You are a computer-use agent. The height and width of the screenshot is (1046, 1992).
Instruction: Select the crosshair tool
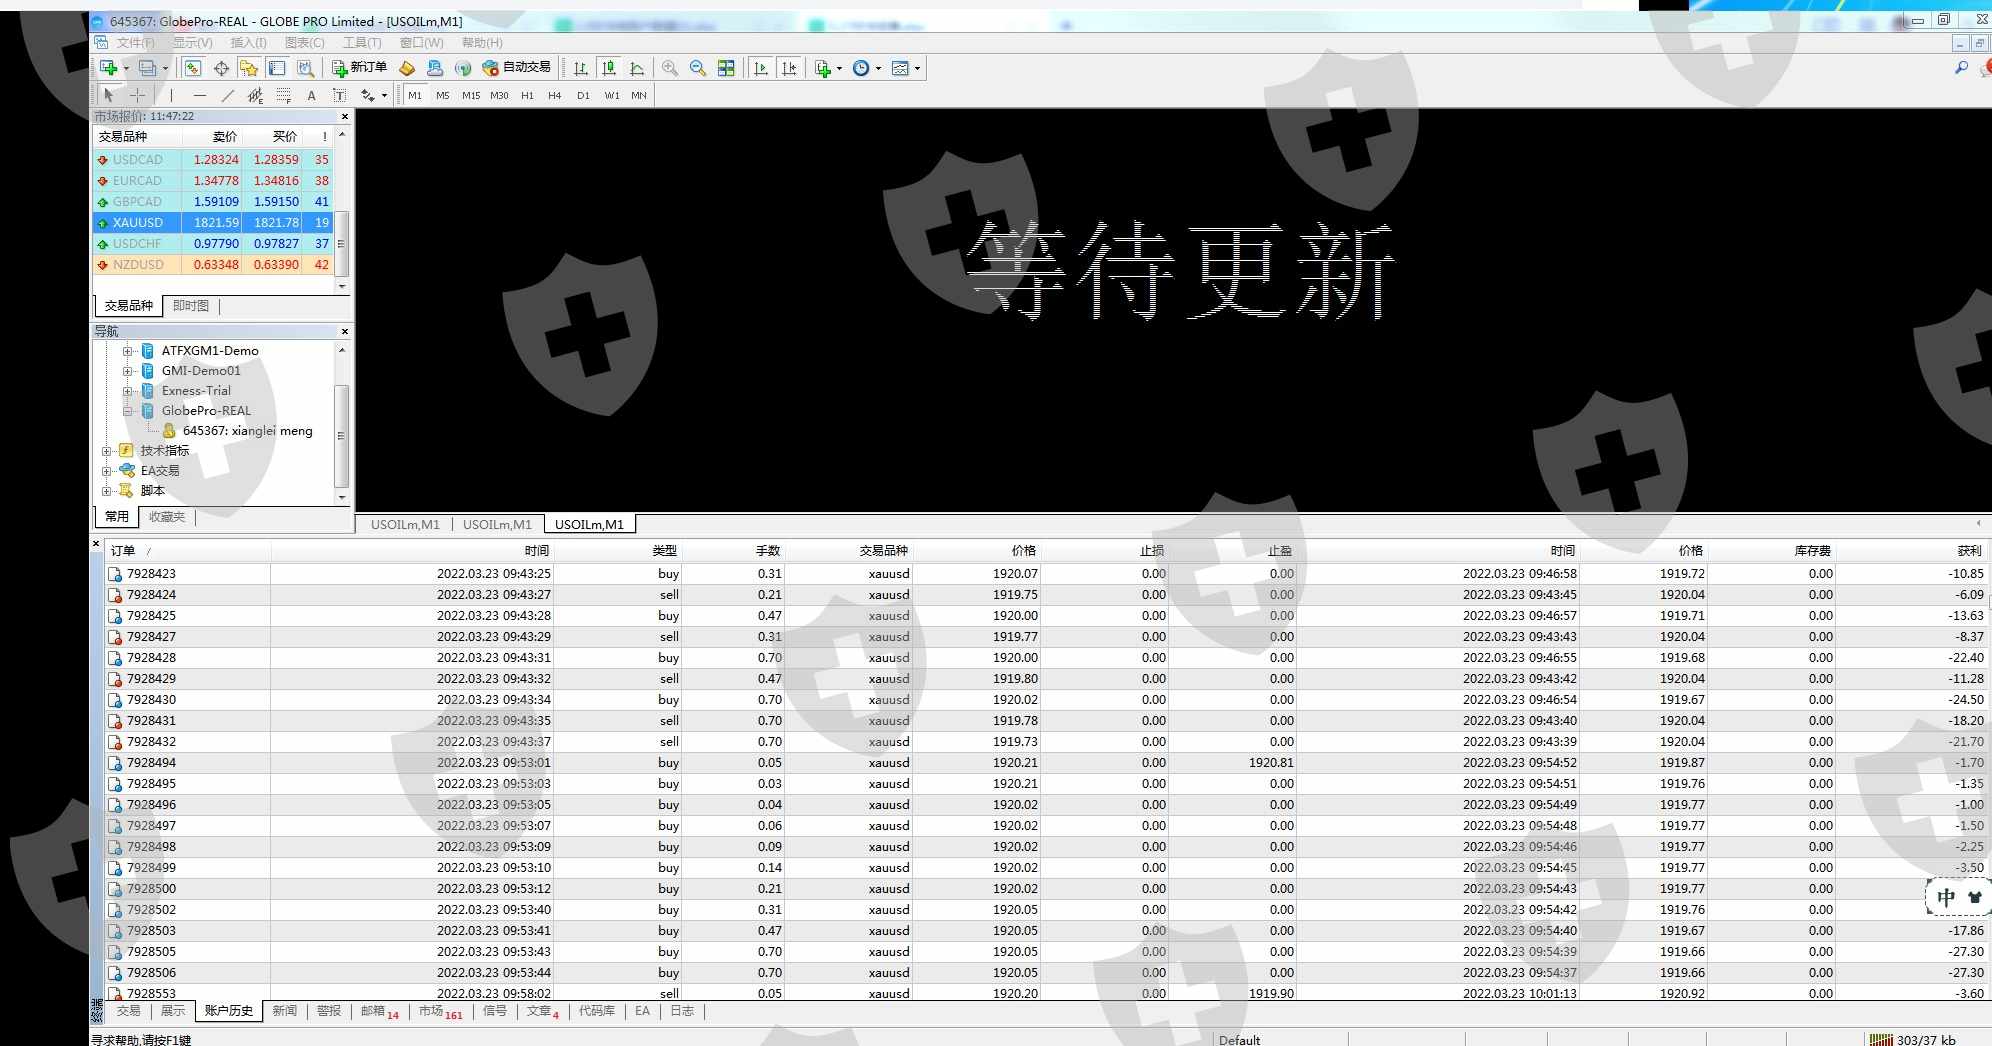(138, 95)
